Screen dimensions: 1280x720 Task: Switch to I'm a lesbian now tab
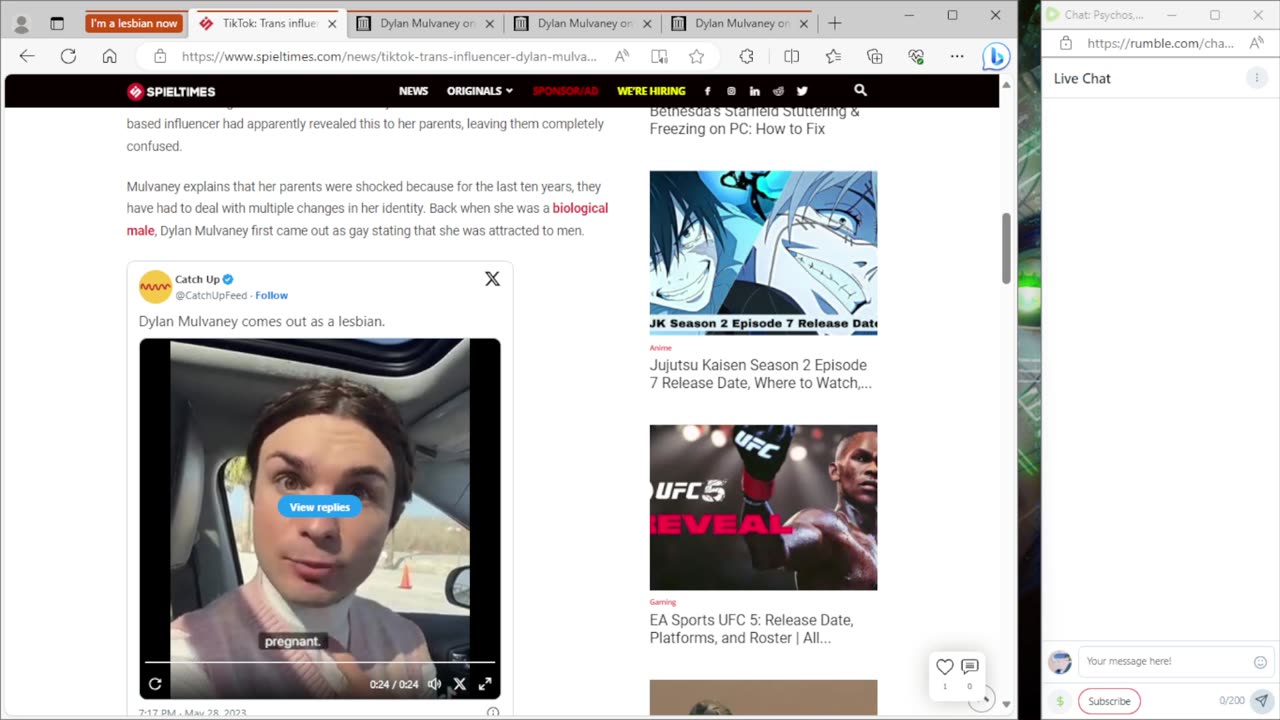pyautogui.click(x=134, y=23)
